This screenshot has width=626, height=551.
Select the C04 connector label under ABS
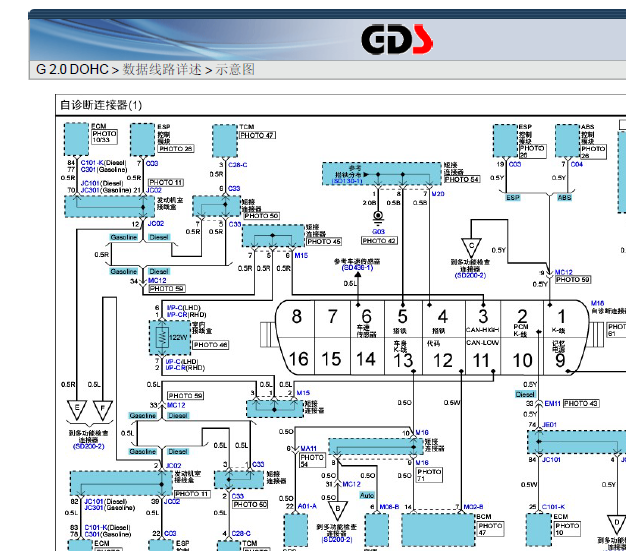576,165
